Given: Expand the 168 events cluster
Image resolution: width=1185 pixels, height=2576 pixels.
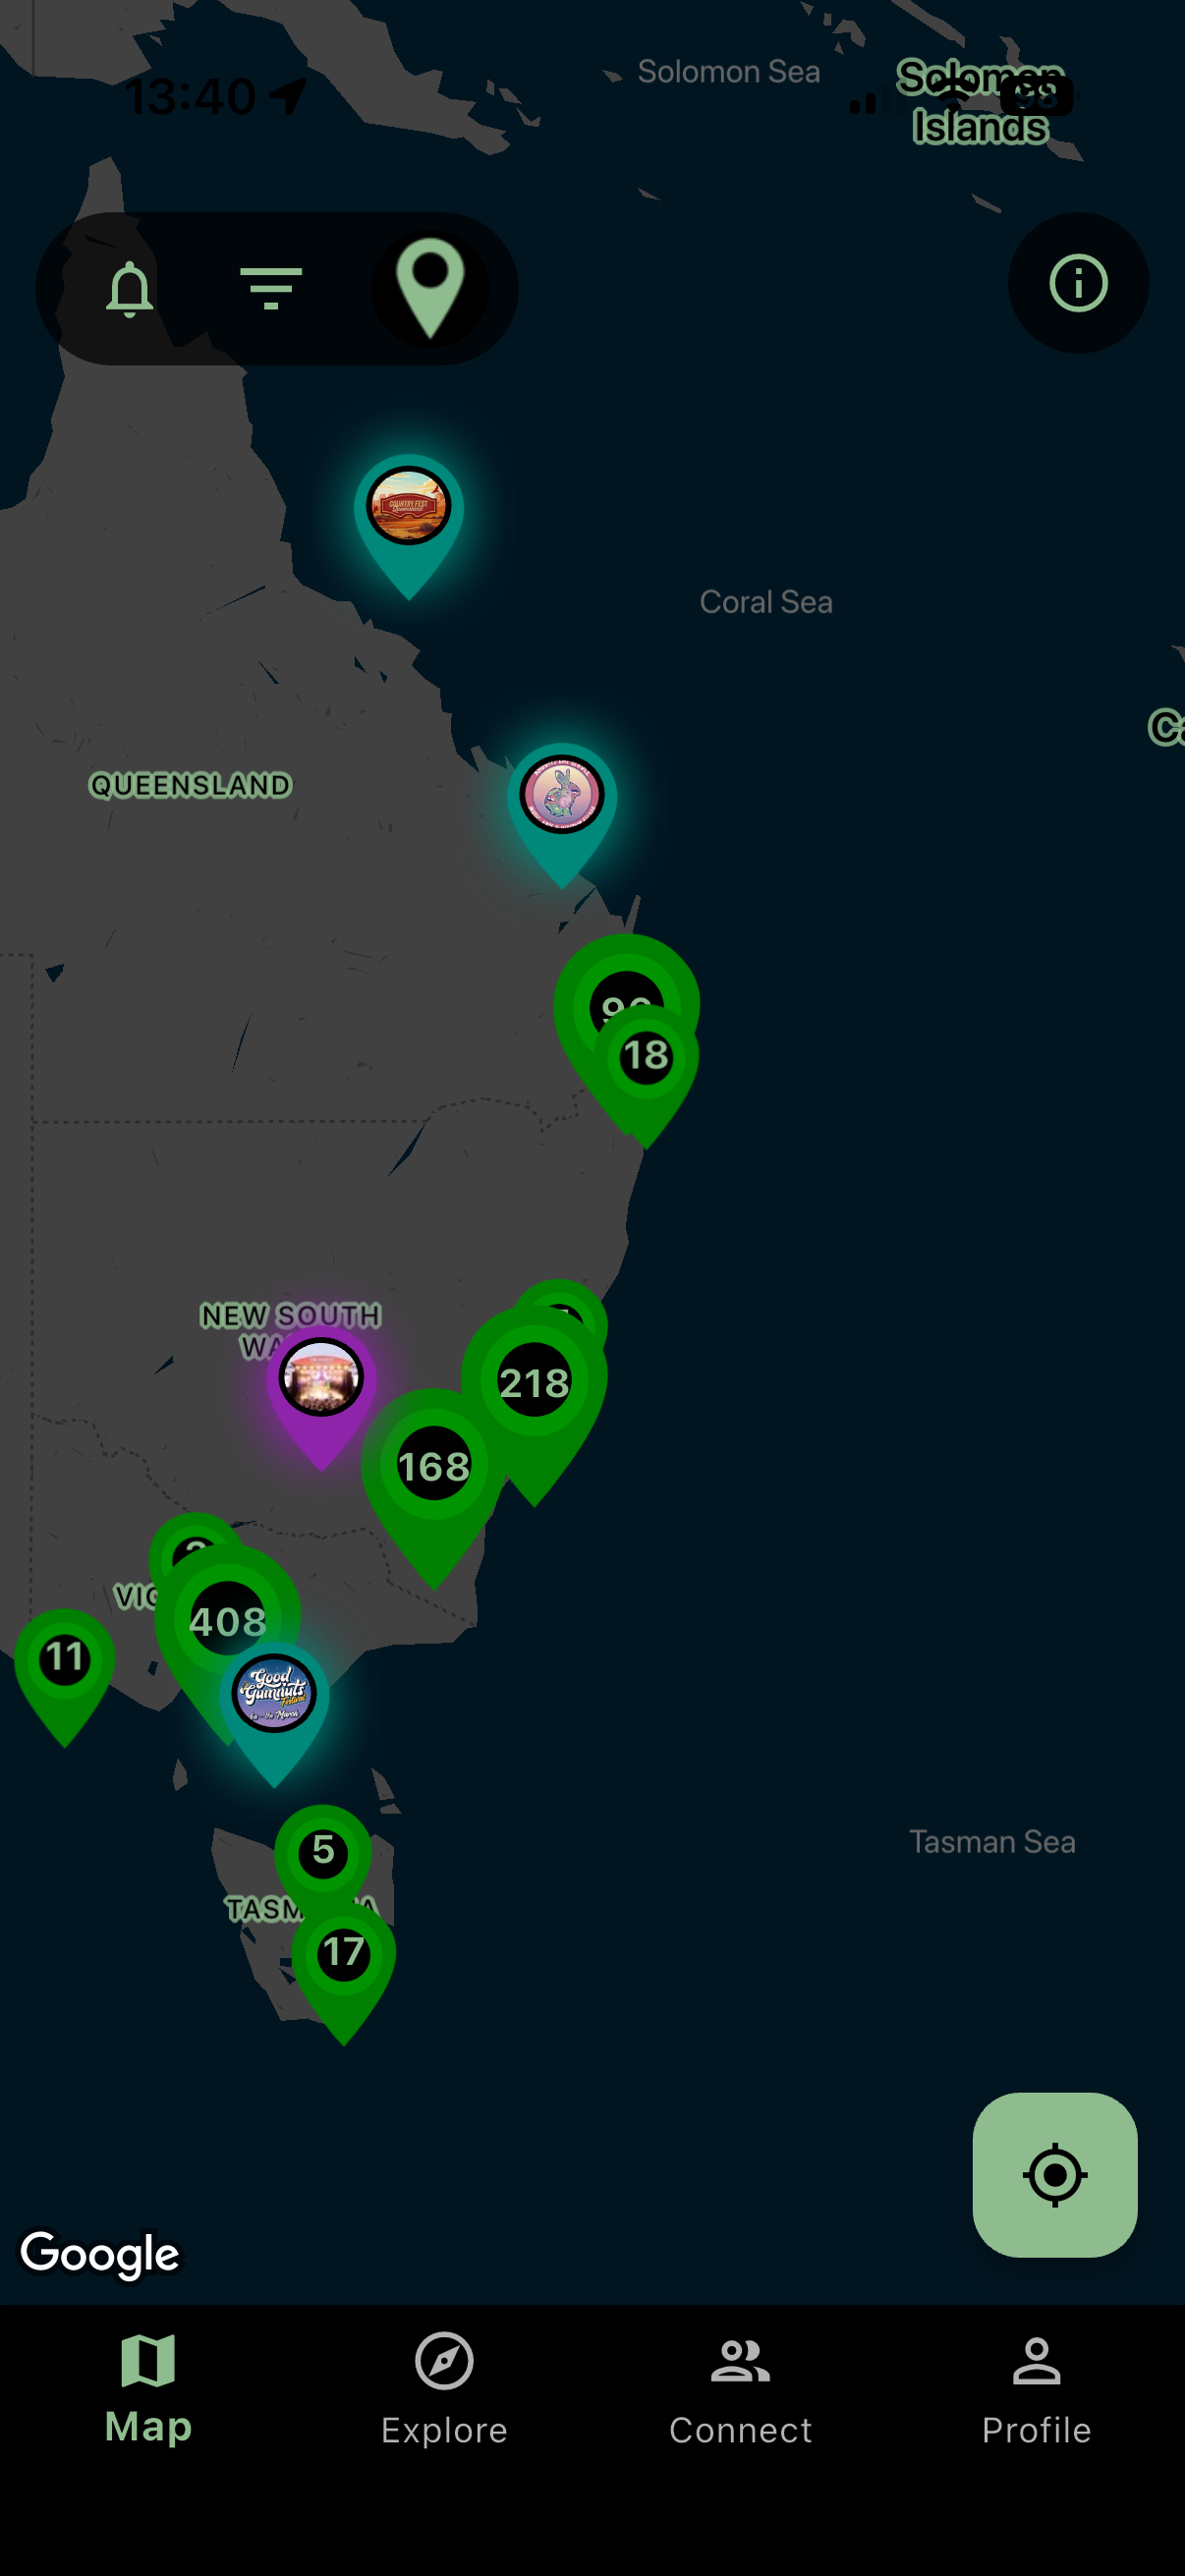Looking at the screenshot, I should coord(433,1468).
